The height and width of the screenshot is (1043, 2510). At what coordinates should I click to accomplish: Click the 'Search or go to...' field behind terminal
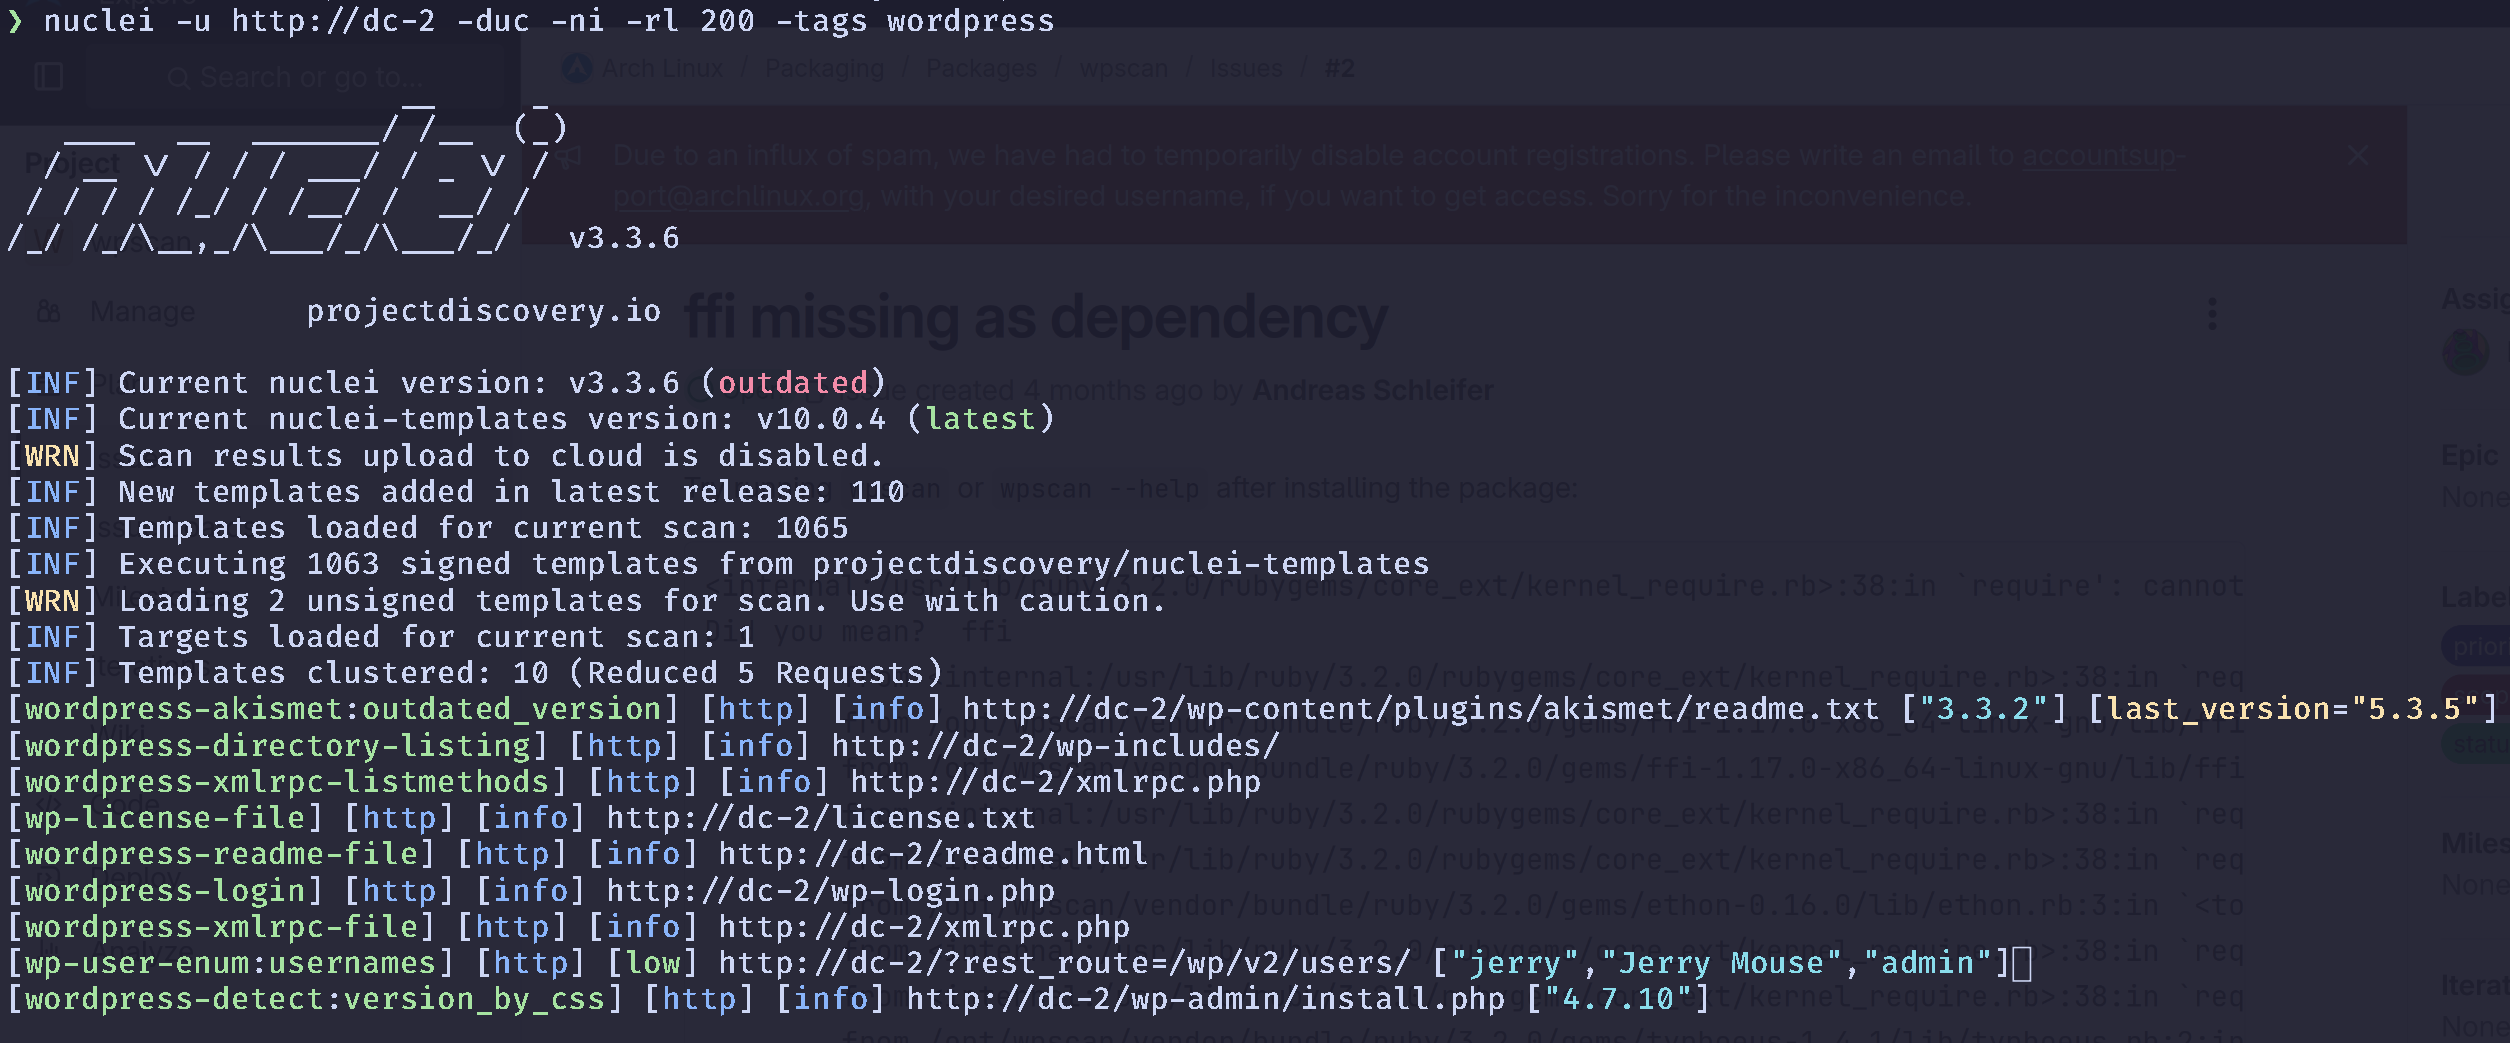301,77
